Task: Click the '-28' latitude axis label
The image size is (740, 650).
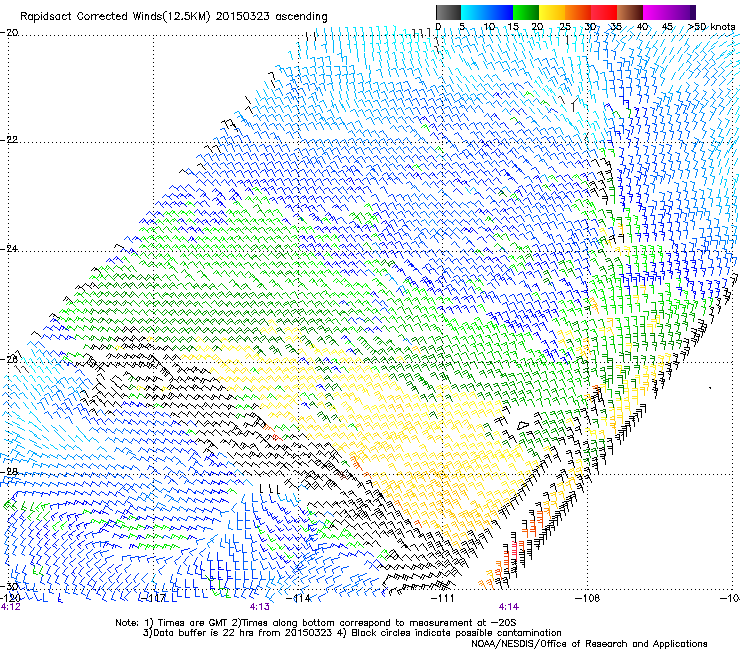Action: pos(9,471)
